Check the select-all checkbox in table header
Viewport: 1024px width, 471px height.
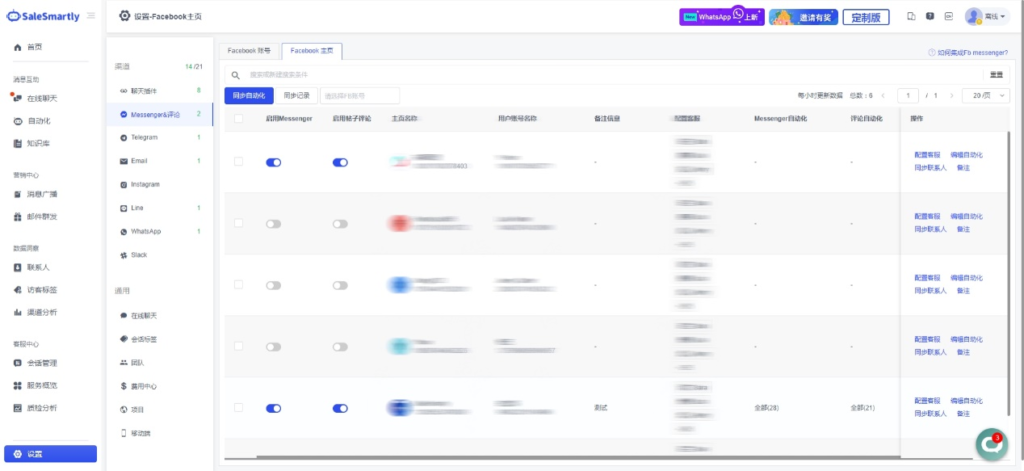tap(238, 119)
